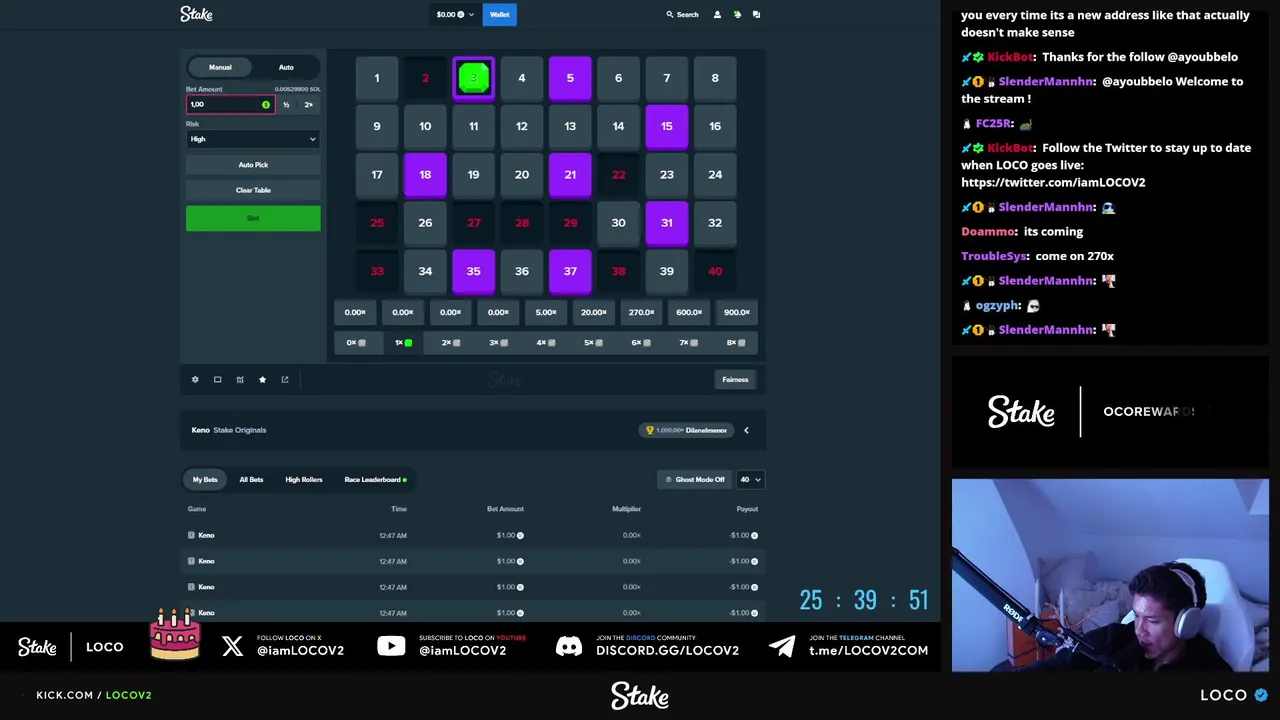The image size is (1280, 720).
Task: Open the twitter.com/iamLOCOV2 chat link
Action: (x=1053, y=183)
